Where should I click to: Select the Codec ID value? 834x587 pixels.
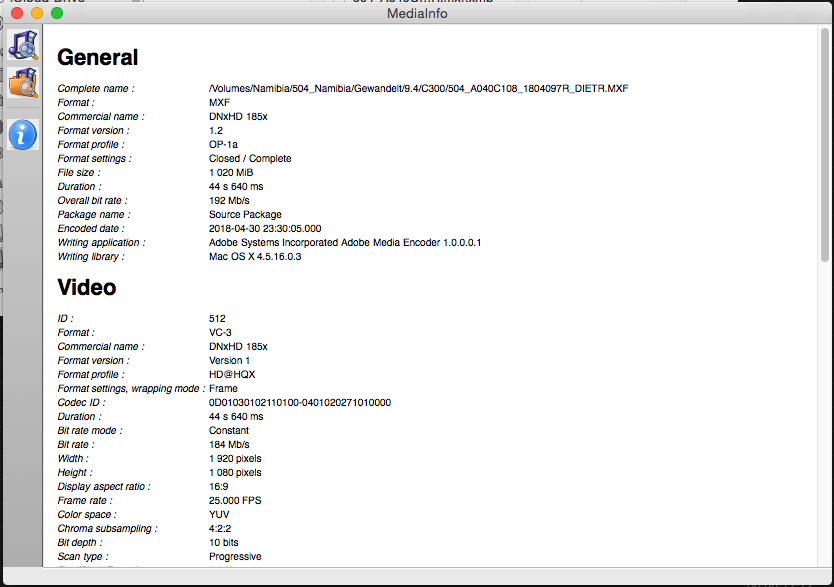pos(300,402)
